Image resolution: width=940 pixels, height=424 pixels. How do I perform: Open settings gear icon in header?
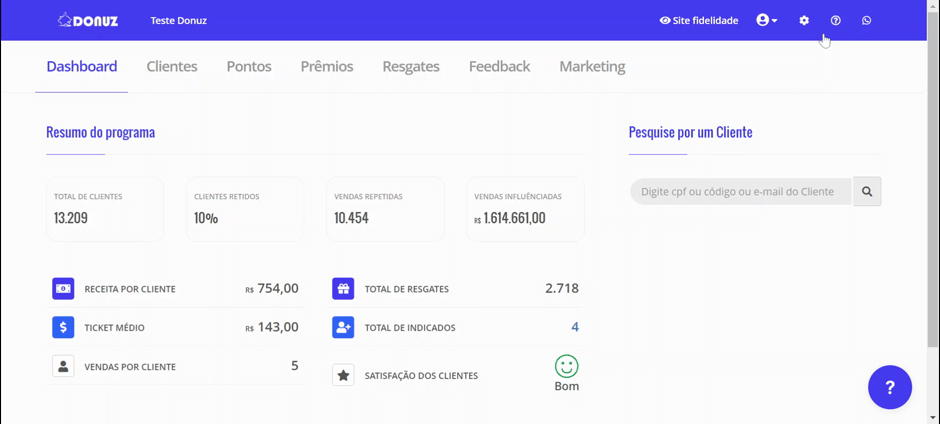[x=804, y=20]
